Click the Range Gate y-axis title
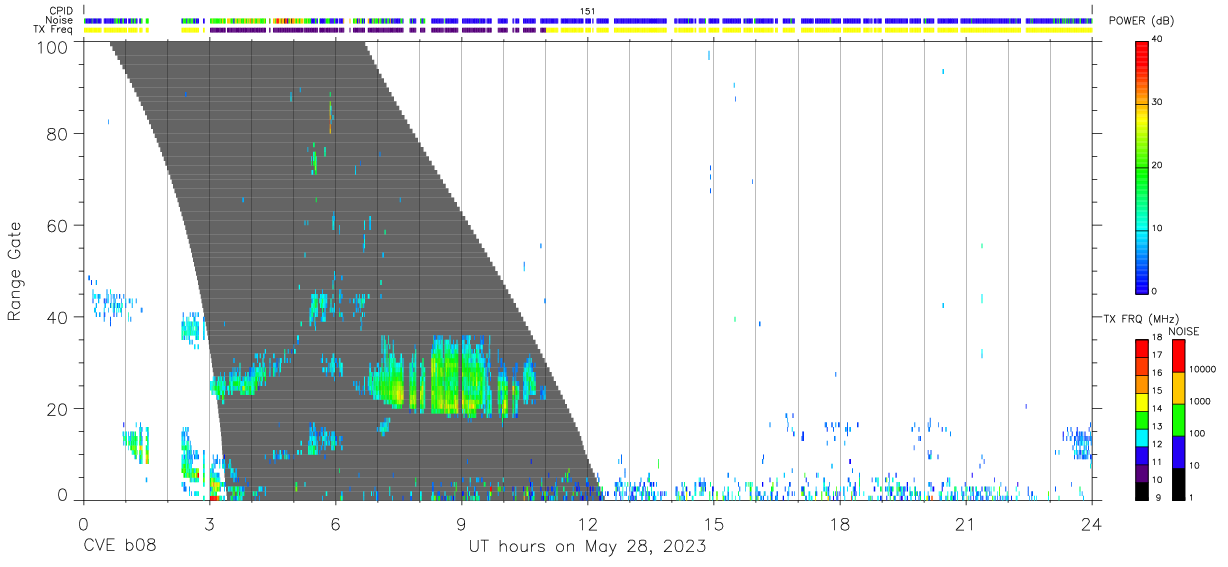The height and width of the screenshot is (567, 1228). [16, 271]
